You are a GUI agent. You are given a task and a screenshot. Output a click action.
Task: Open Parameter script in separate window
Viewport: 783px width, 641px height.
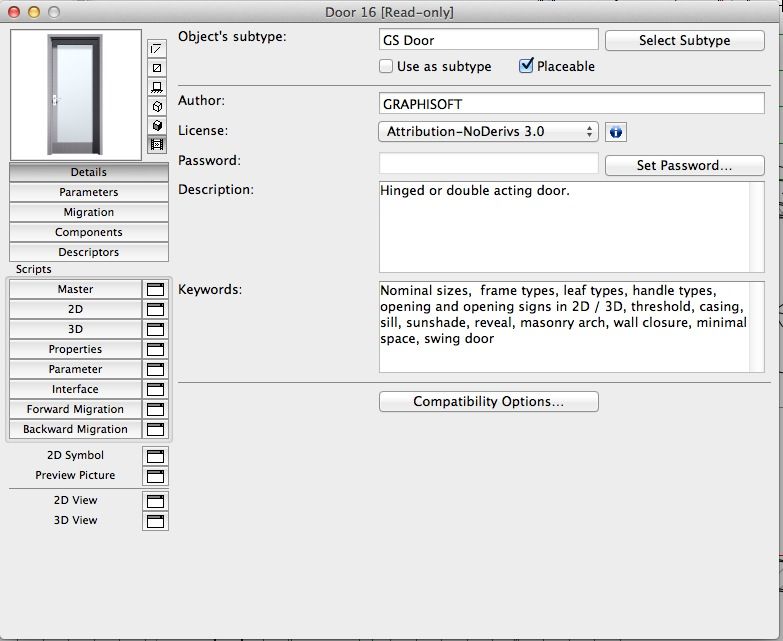[x=155, y=369]
